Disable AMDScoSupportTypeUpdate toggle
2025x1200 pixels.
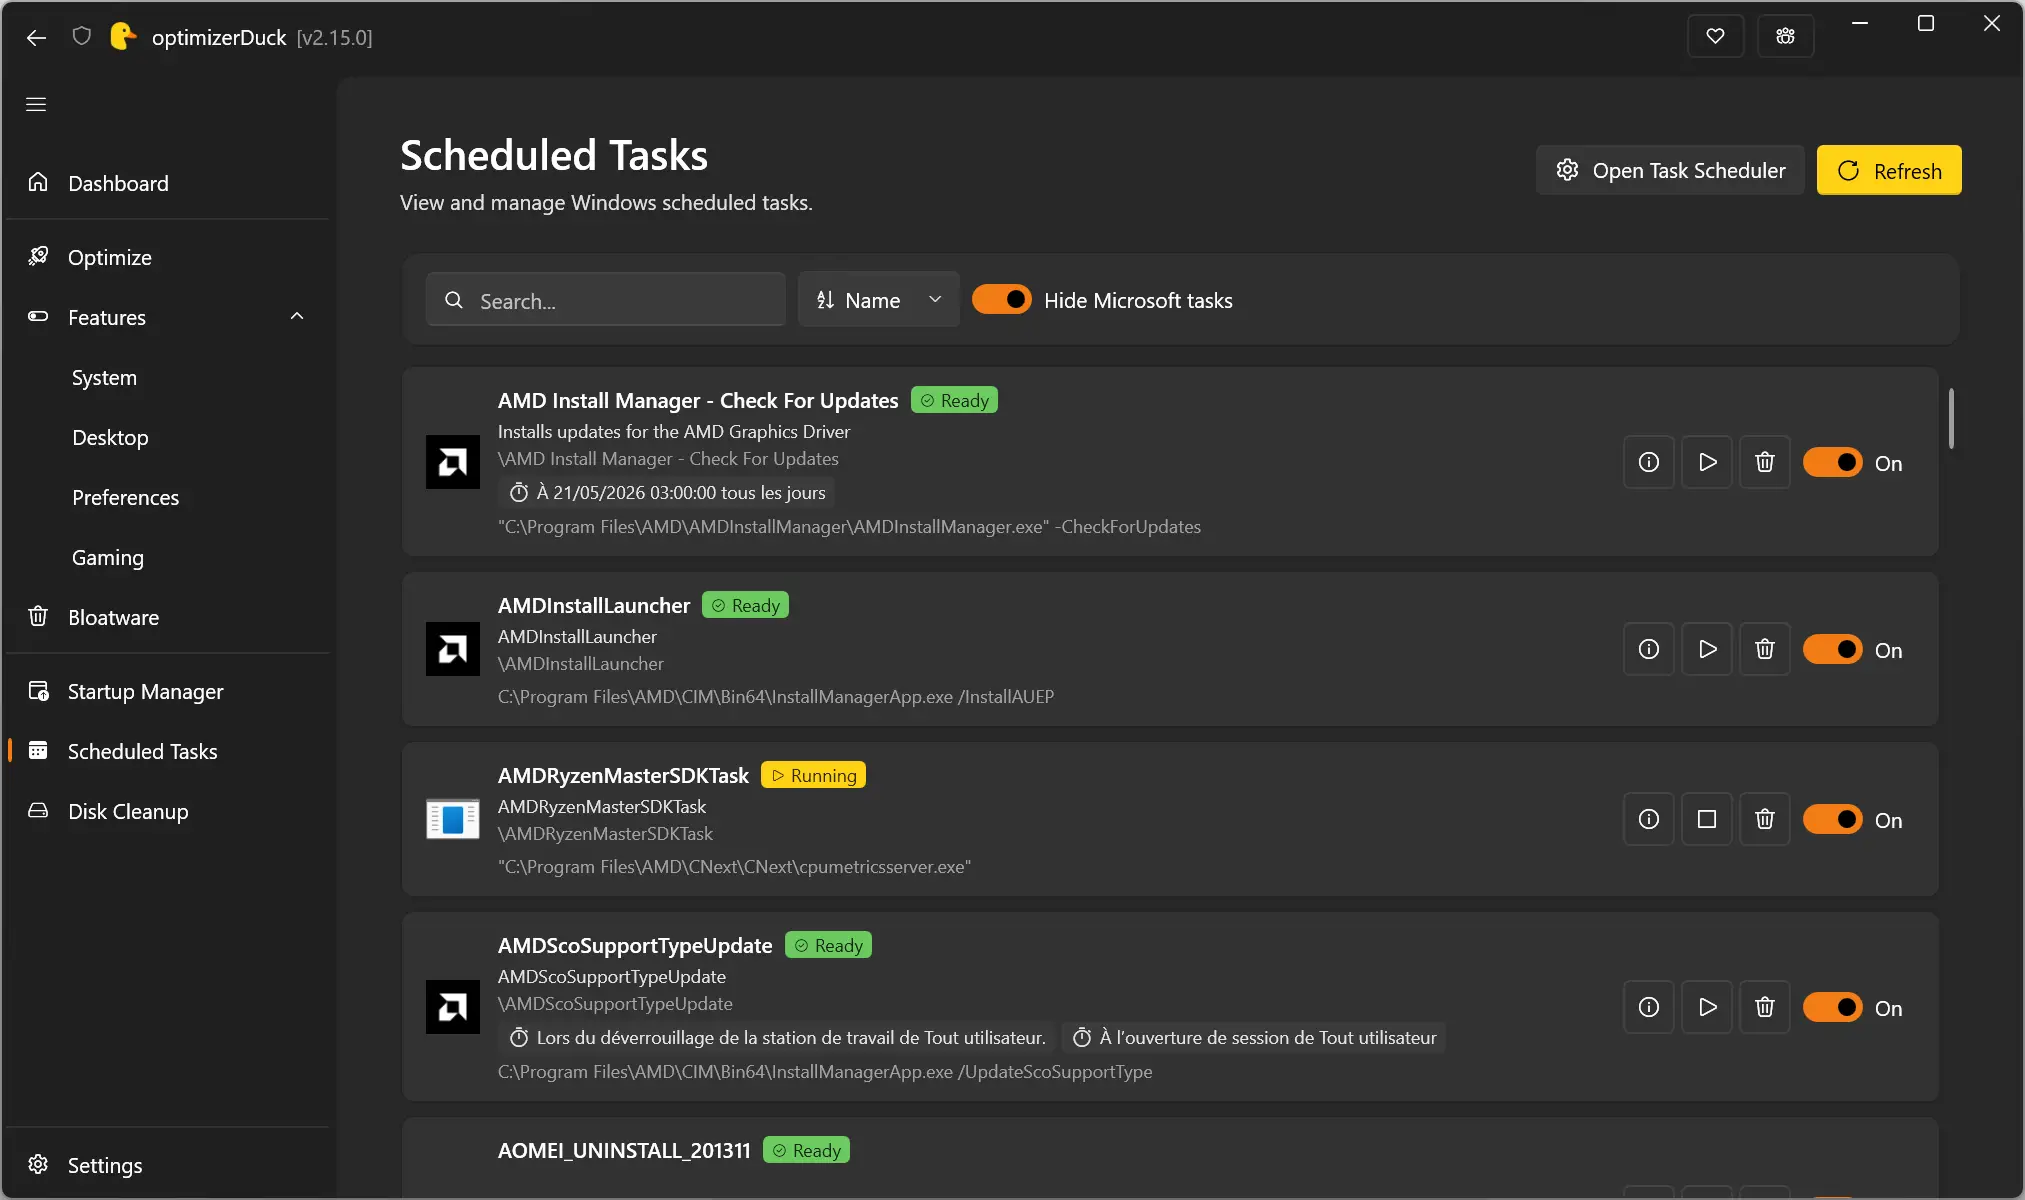pyautogui.click(x=1833, y=1007)
